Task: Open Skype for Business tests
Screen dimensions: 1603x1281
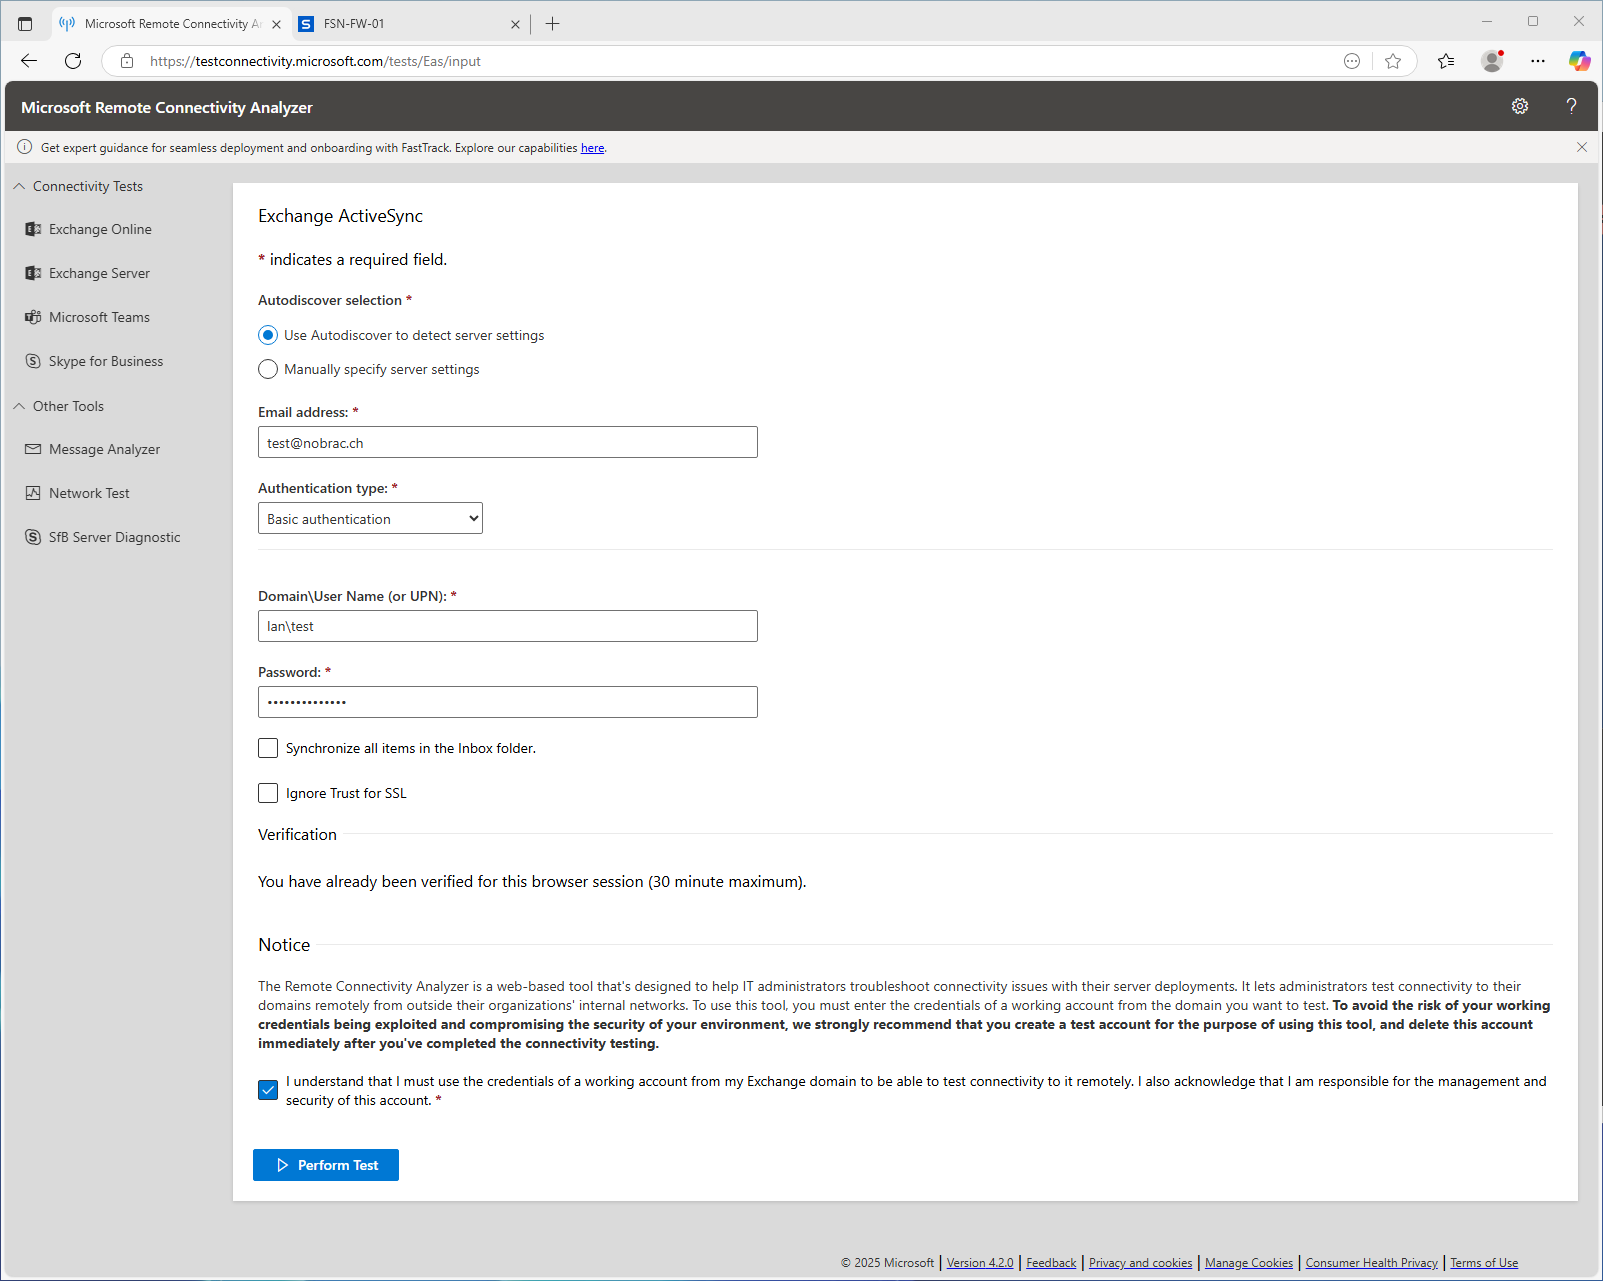Action: click(105, 361)
